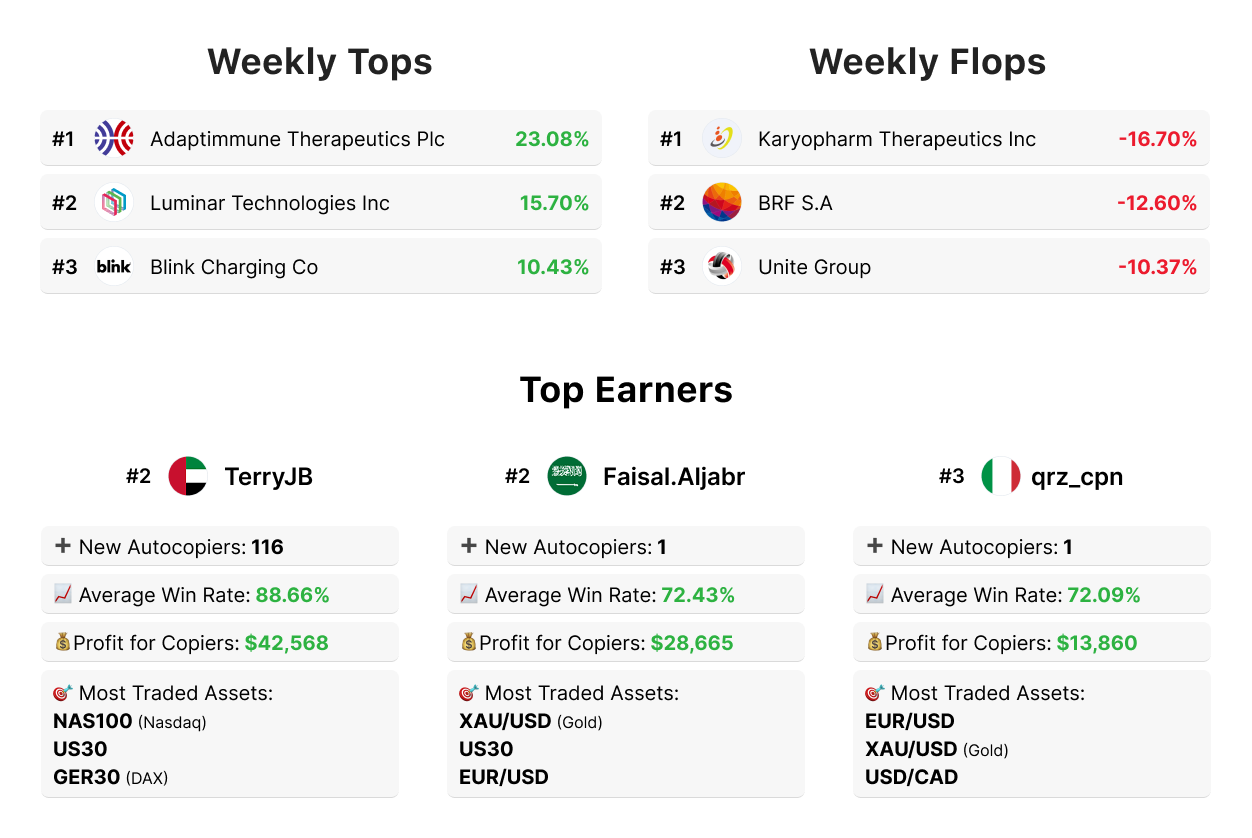Click Luminar's 15.70% weekly gain
The width and height of the screenshot is (1252, 838).
click(553, 203)
